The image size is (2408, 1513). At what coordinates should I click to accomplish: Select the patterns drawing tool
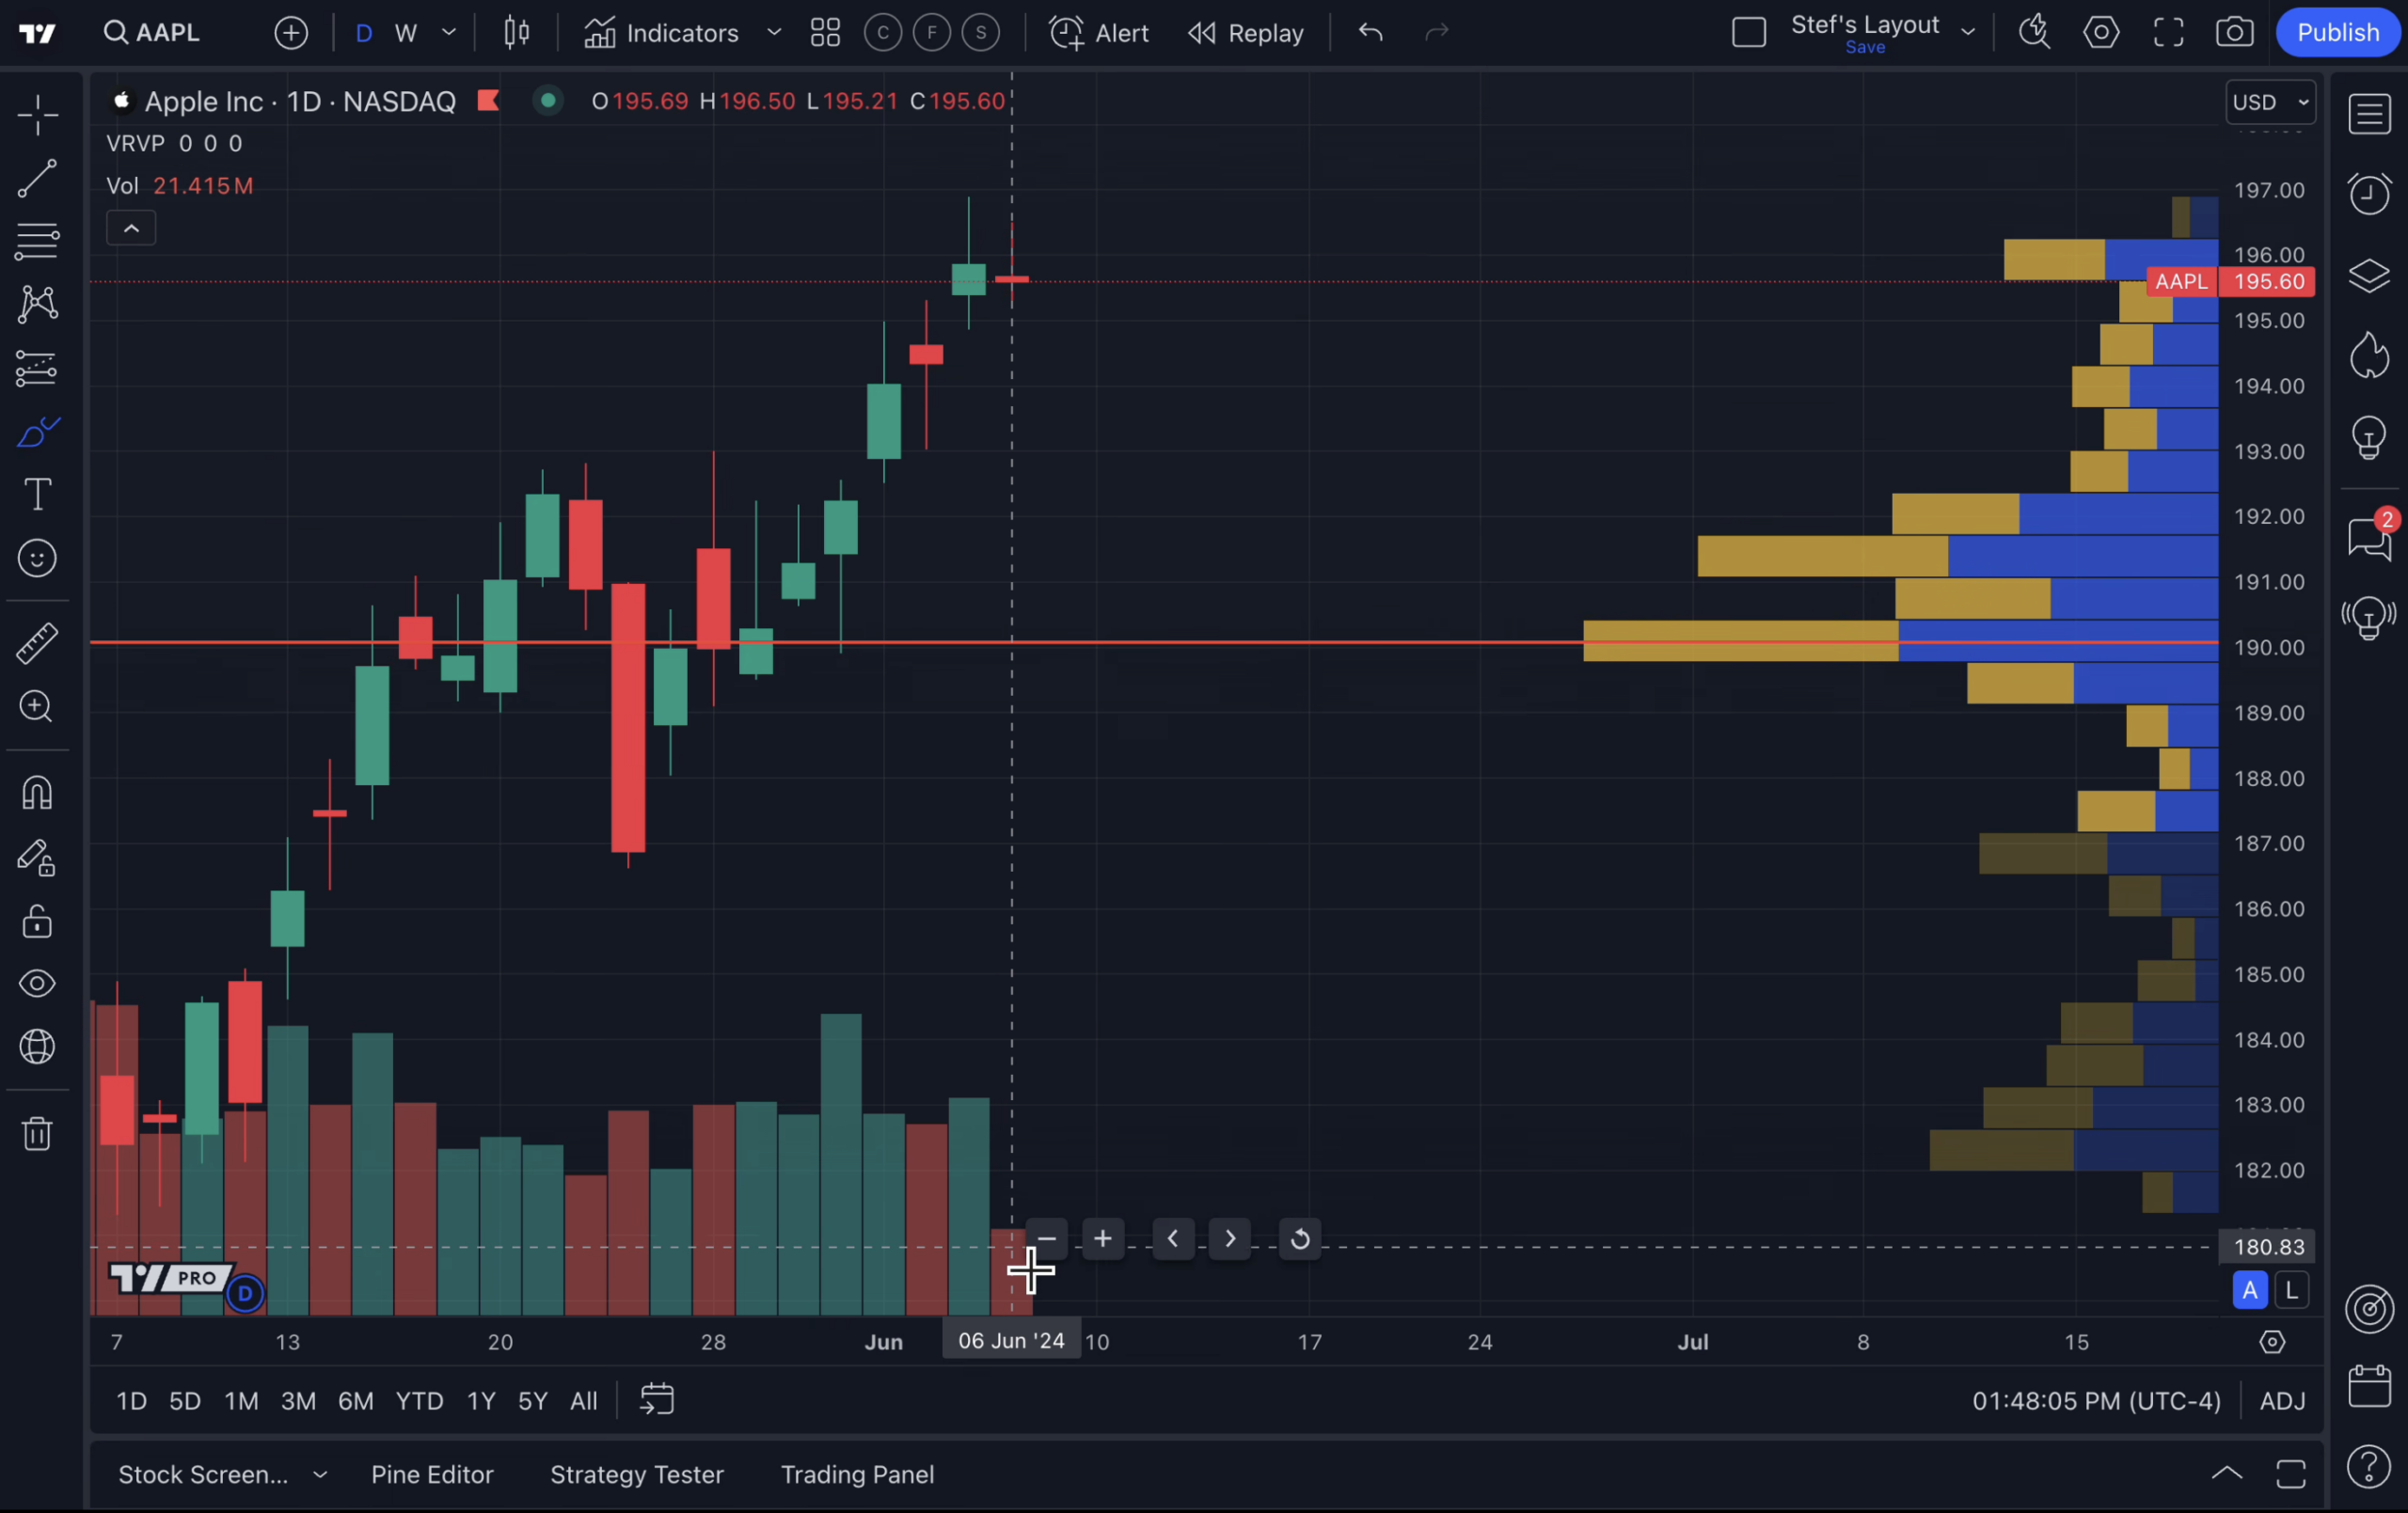click(37, 304)
